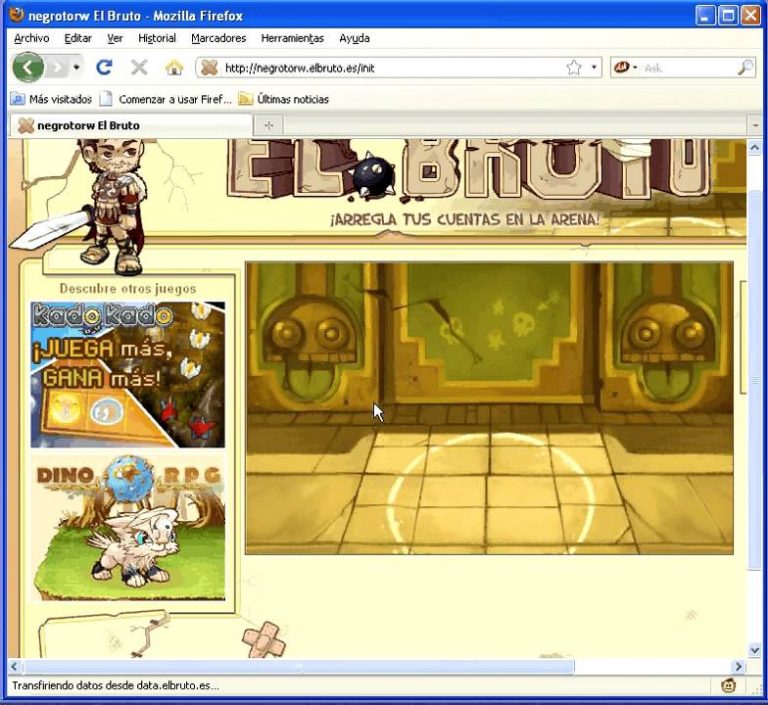Click the greyed forward navigation arrow
The image size is (768, 705).
58,67
